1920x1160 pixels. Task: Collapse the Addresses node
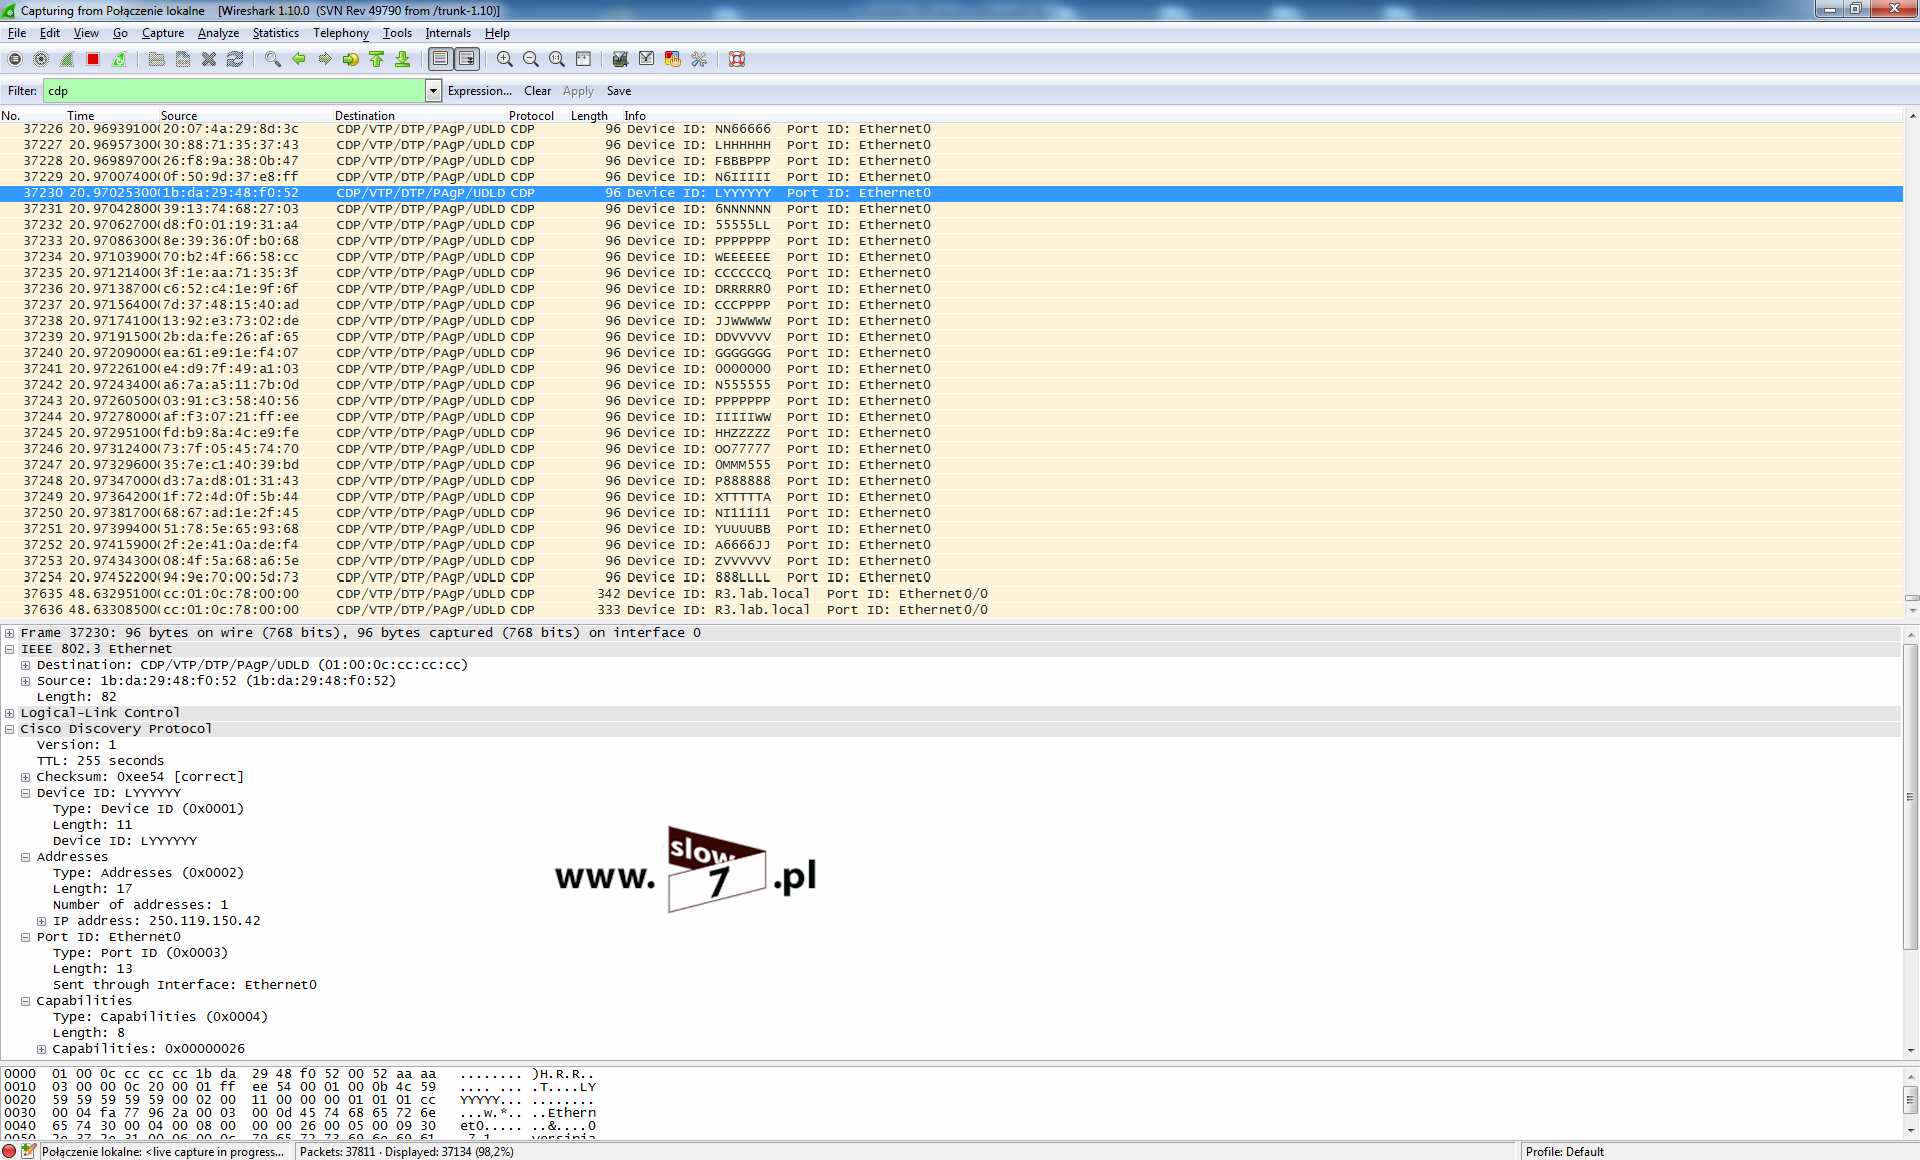[25, 857]
